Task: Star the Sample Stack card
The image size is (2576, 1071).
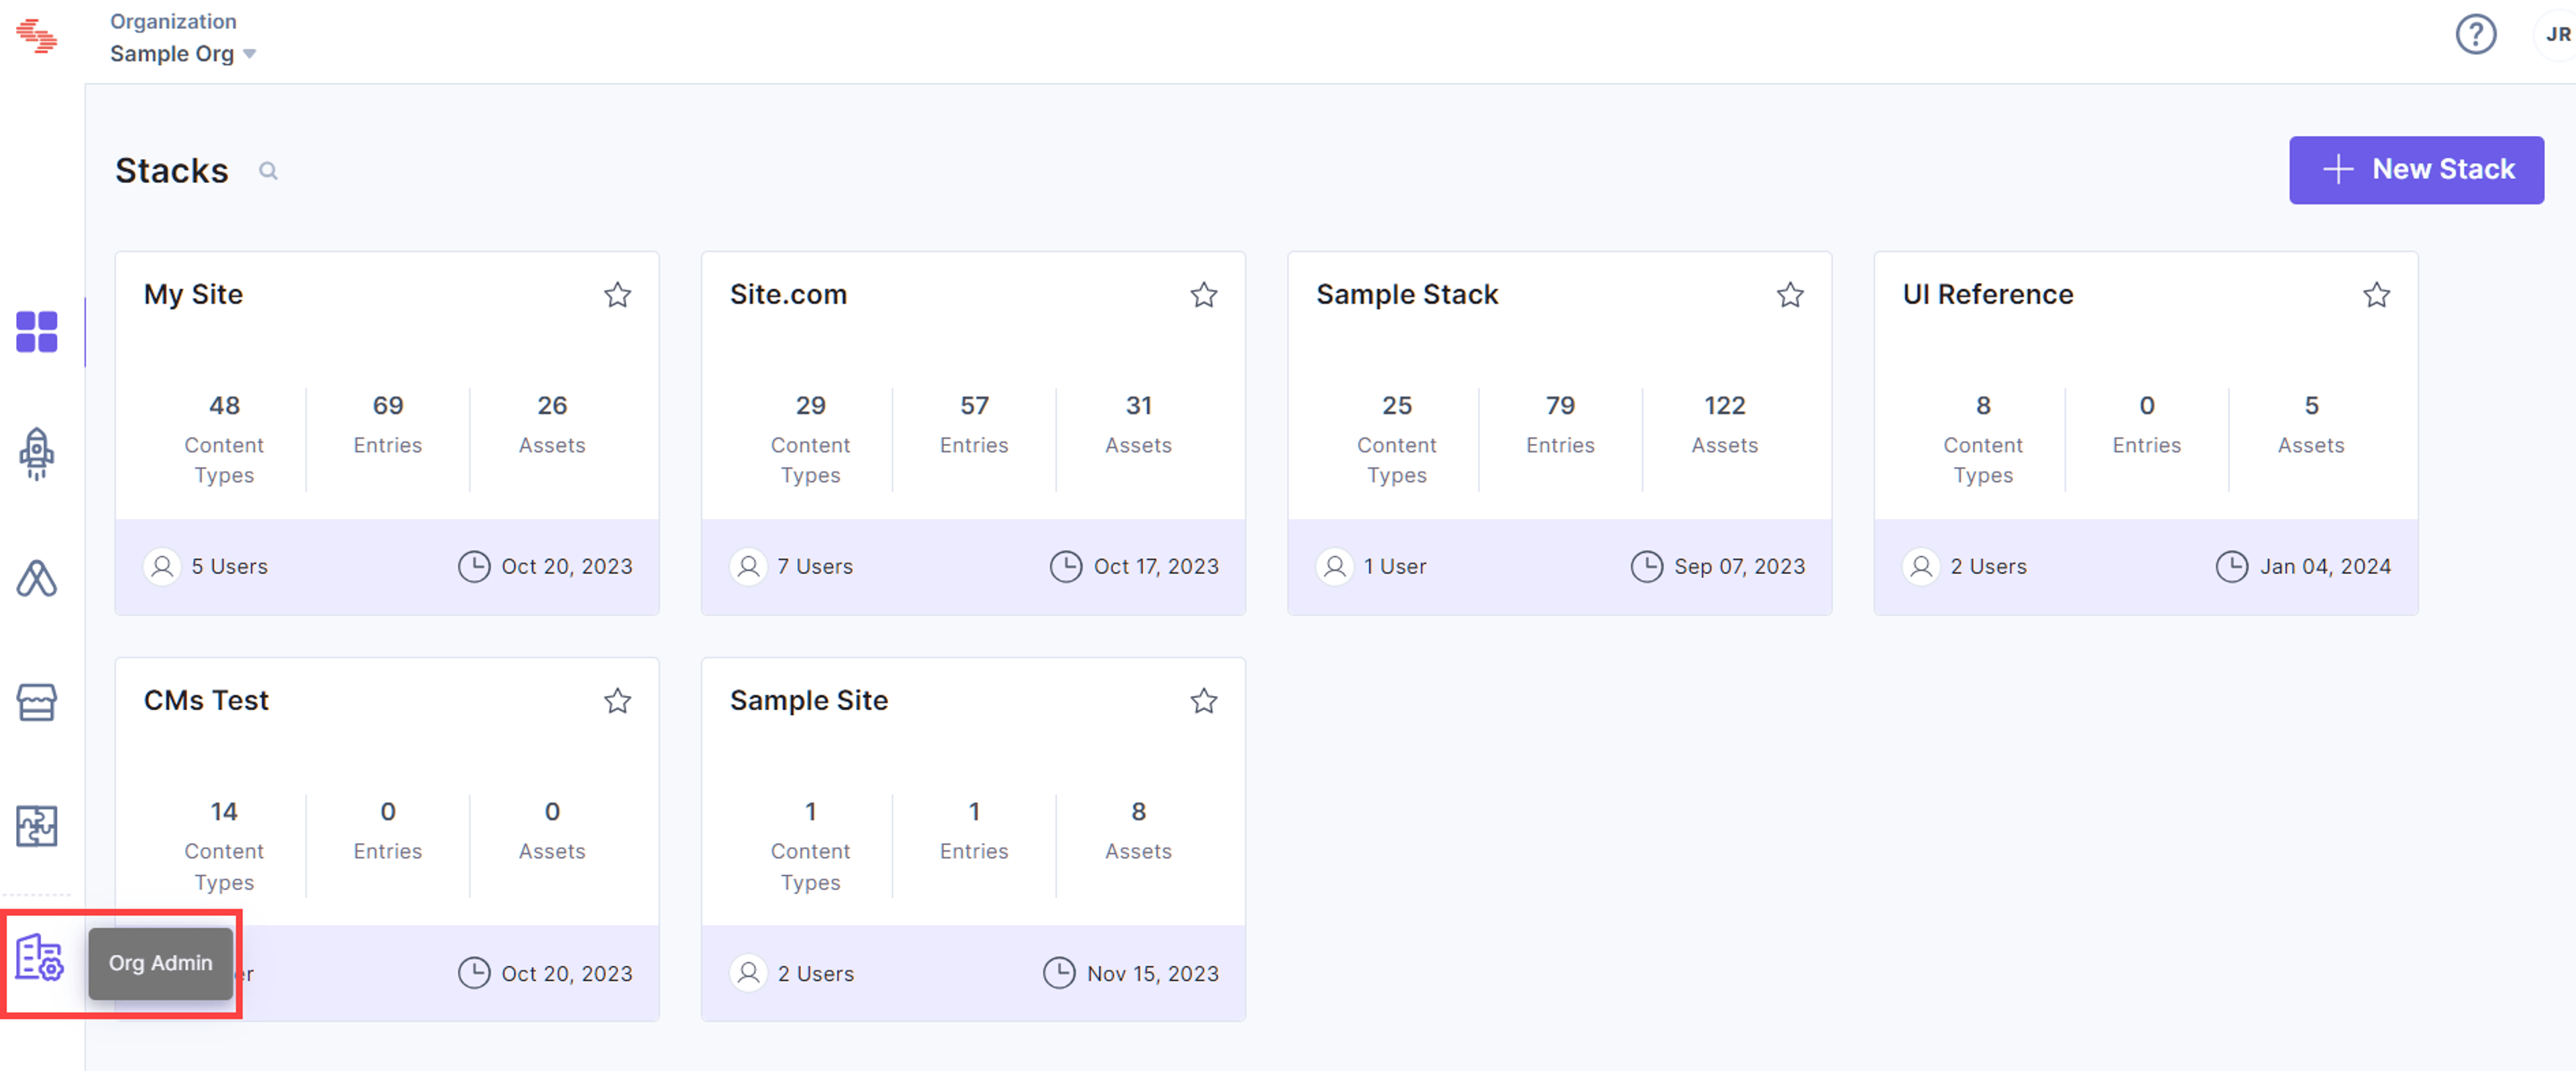Action: coord(1790,295)
